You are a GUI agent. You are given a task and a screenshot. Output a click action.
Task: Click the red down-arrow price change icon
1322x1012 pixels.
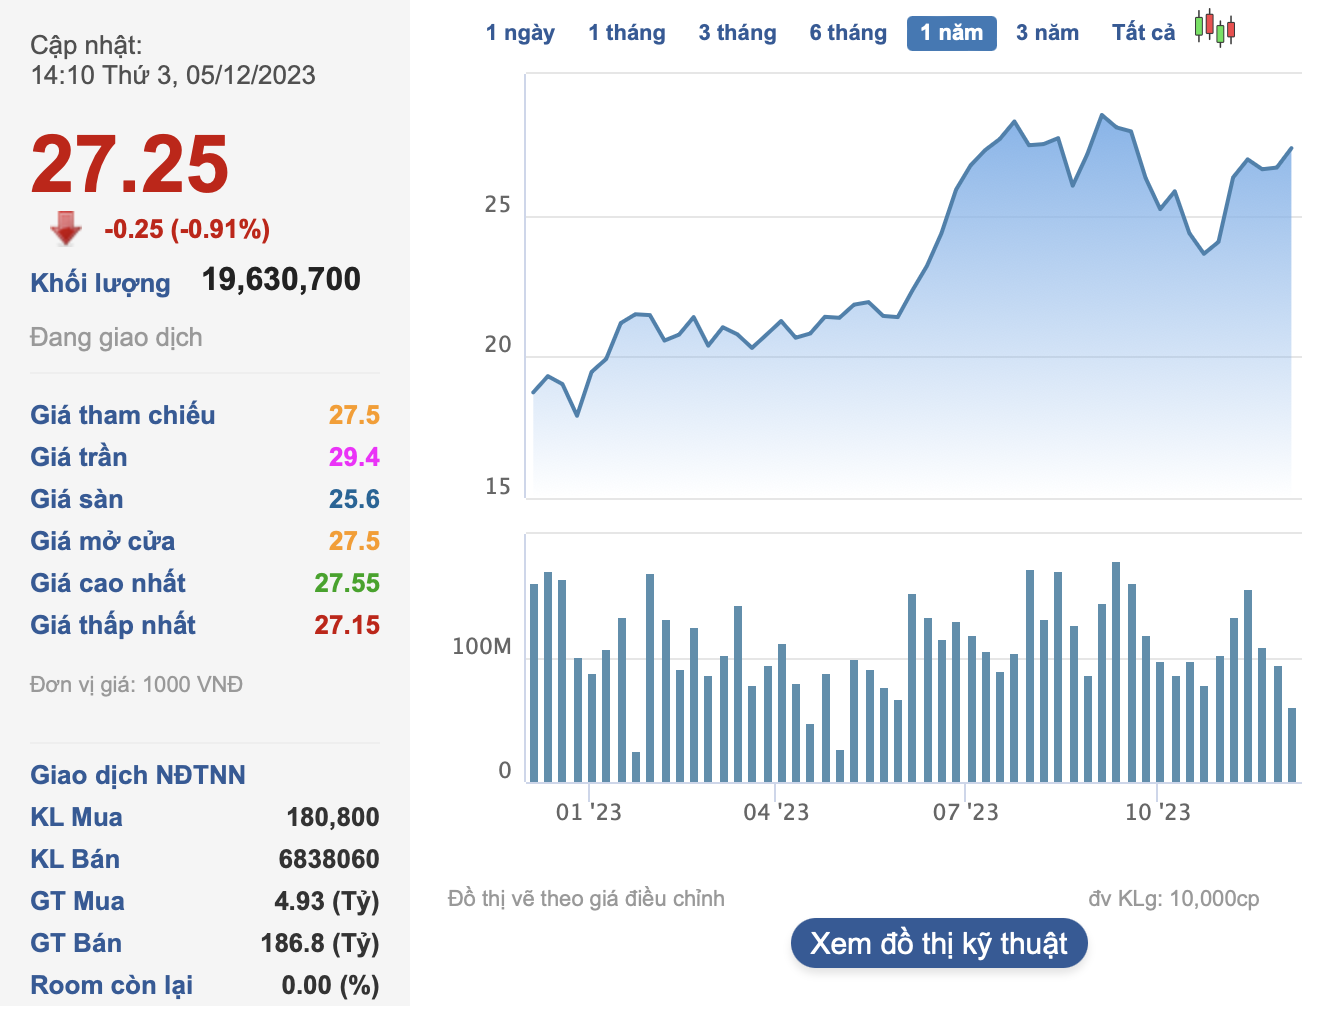pos(66,228)
